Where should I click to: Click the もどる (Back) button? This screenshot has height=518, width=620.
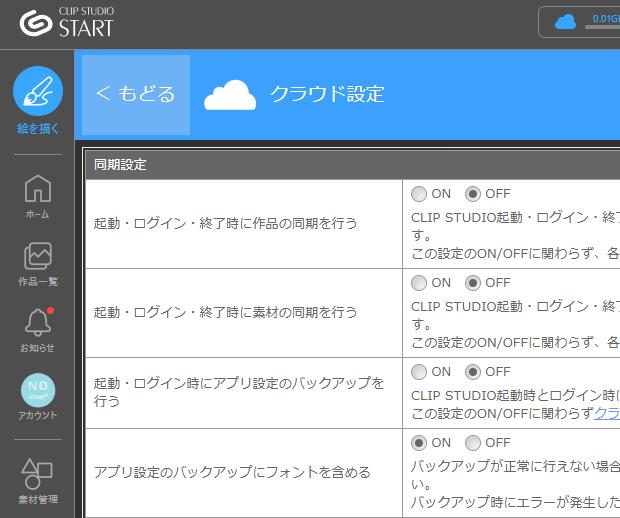click(x=136, y=95)
